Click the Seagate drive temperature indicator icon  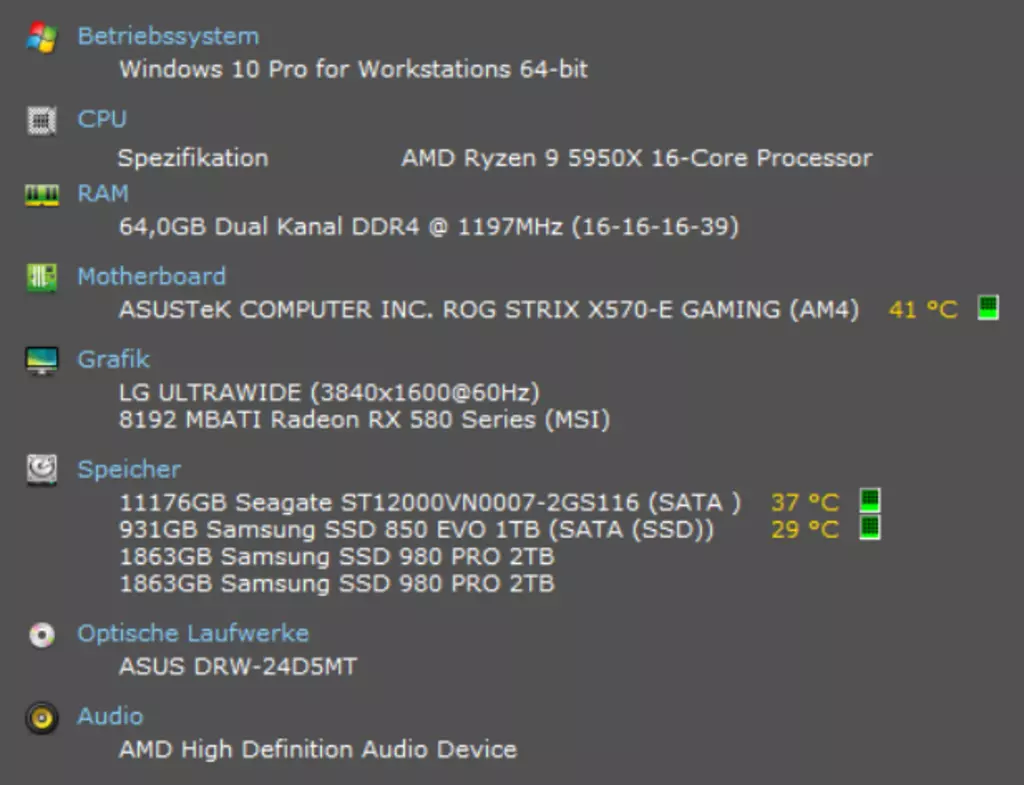(870, 501)
